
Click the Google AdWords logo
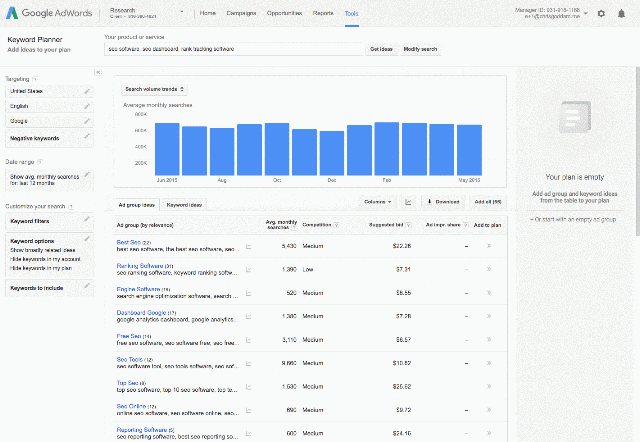(49, 13)
